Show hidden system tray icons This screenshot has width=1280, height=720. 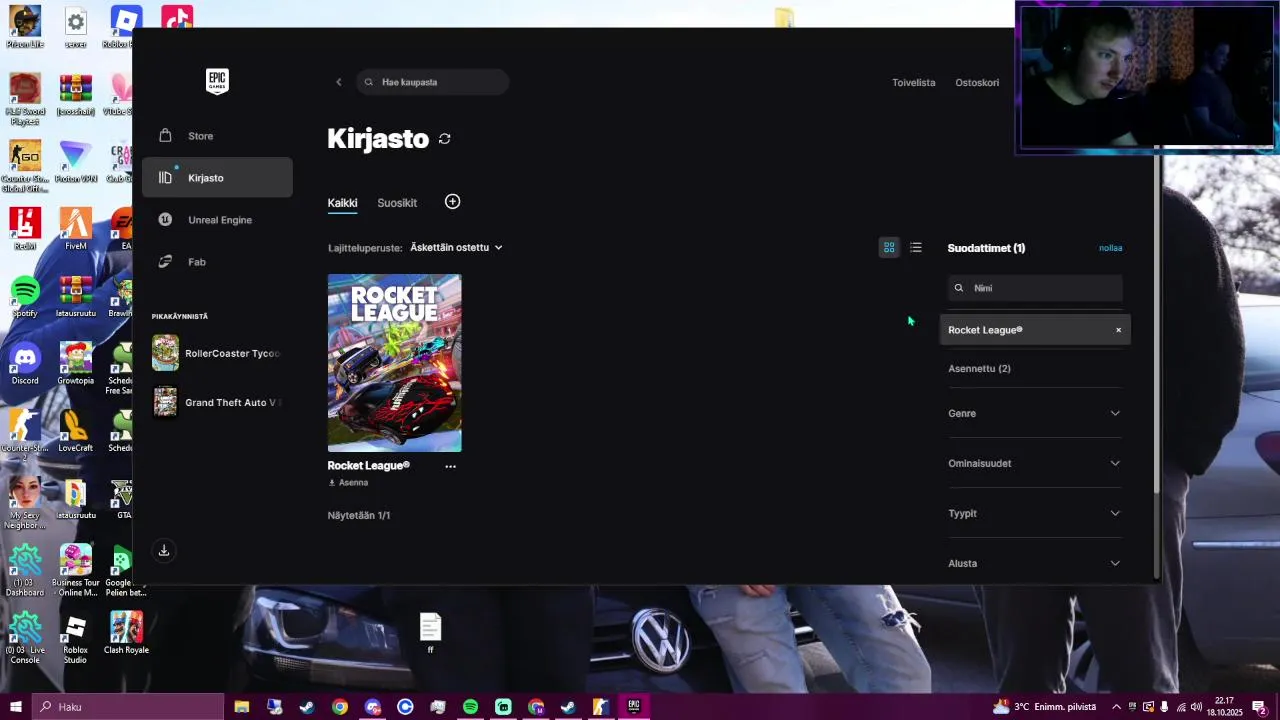(x=1116, y=707)
